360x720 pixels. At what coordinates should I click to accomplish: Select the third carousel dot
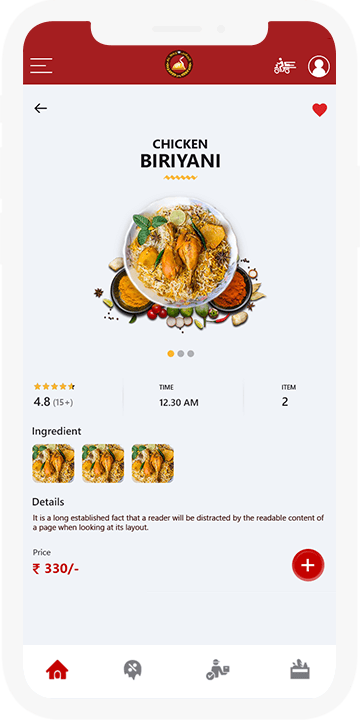tap(191, 354)
